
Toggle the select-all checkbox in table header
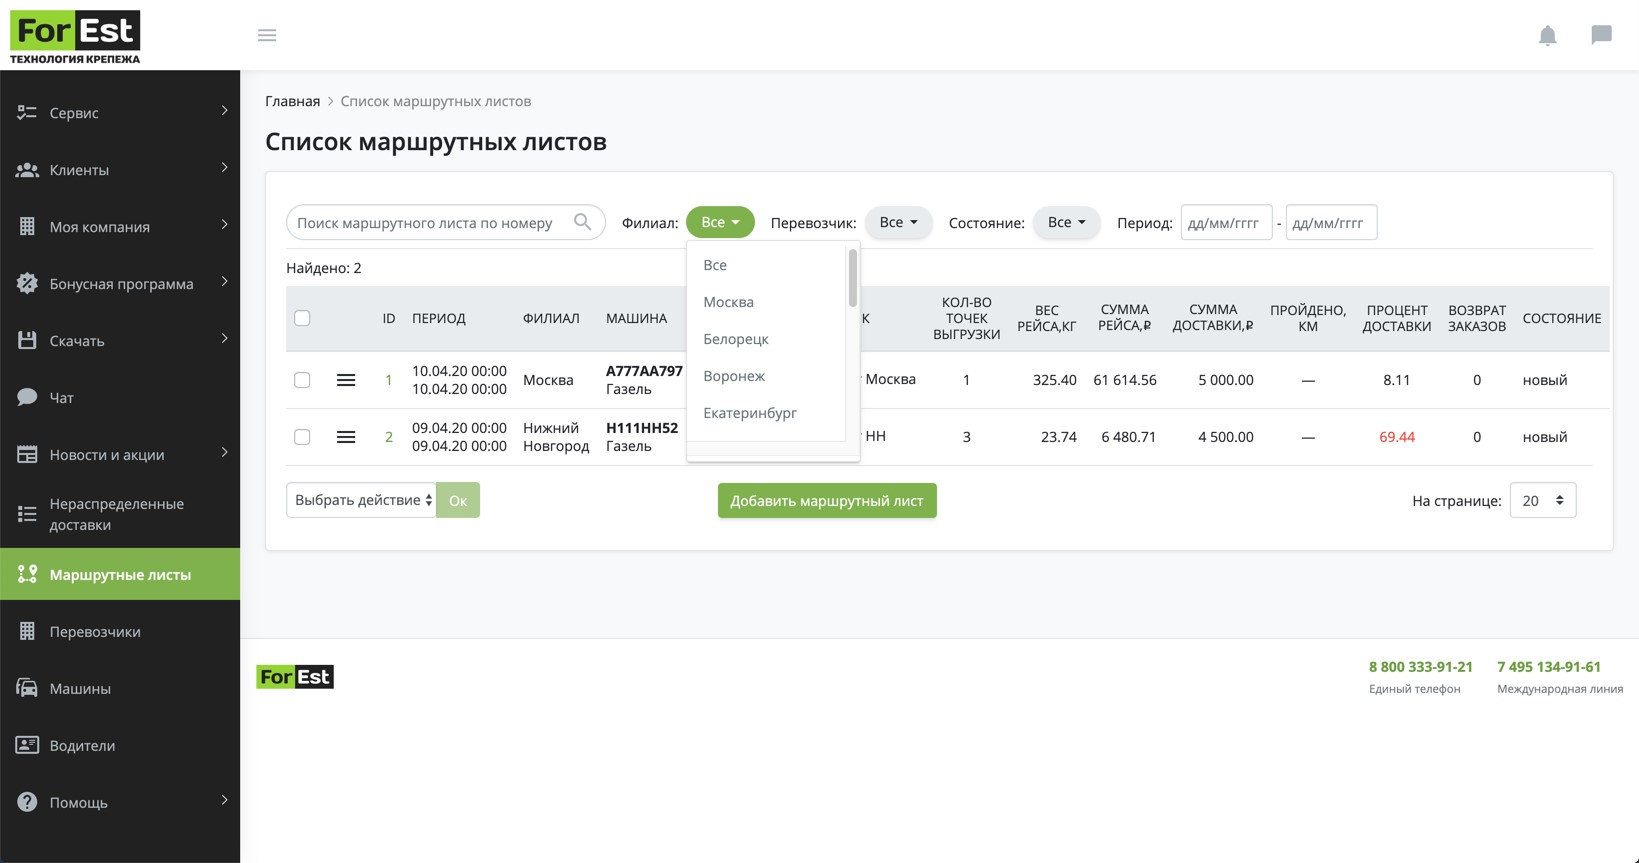coord(302,318)
